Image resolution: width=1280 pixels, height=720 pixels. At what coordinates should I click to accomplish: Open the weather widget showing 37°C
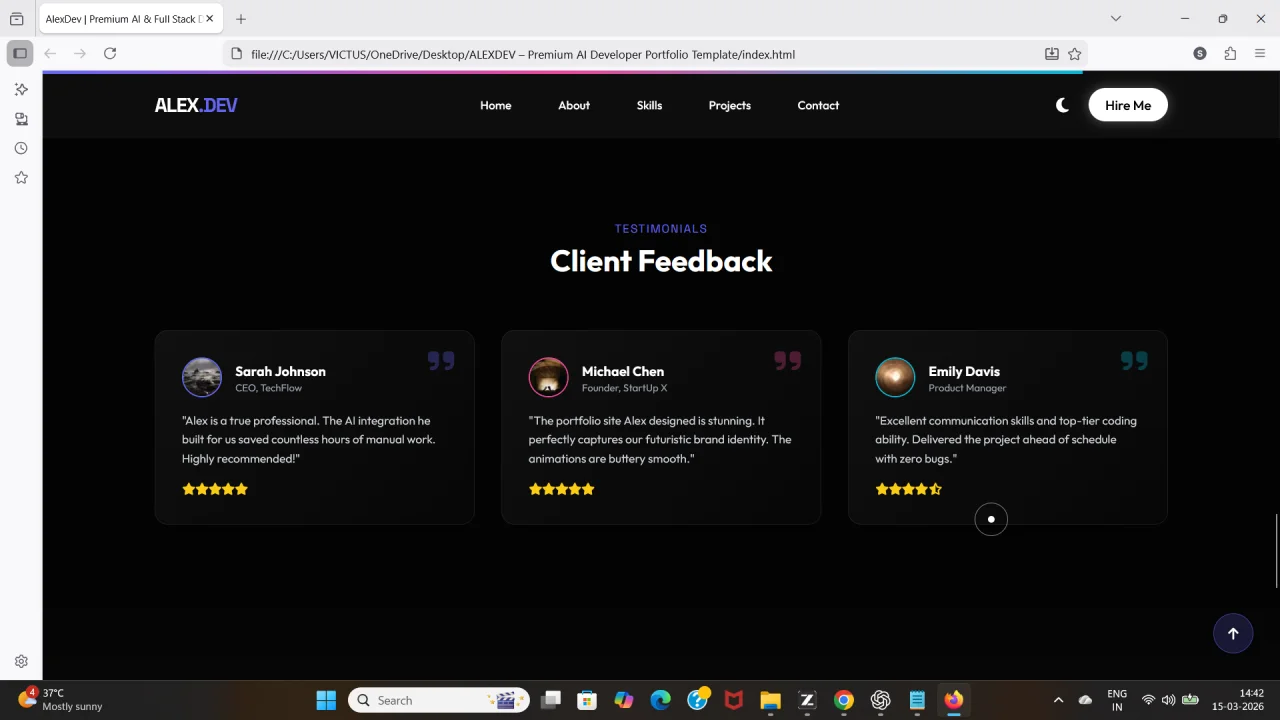[x=62, y=699]
